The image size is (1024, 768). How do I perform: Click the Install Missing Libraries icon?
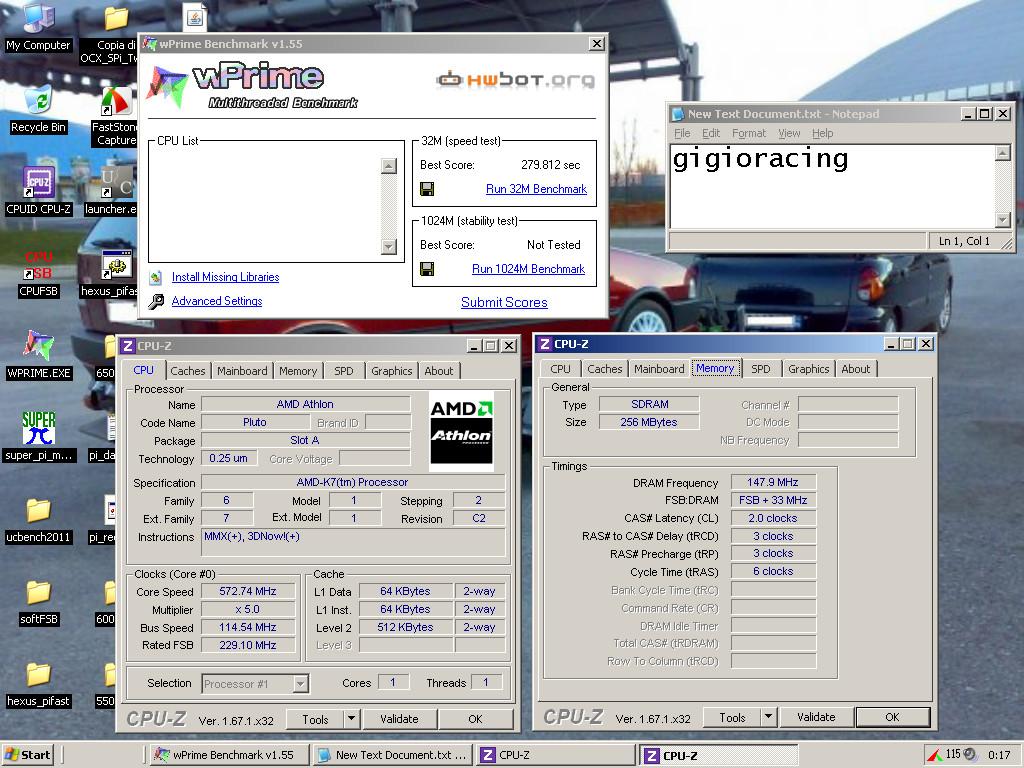155,278
